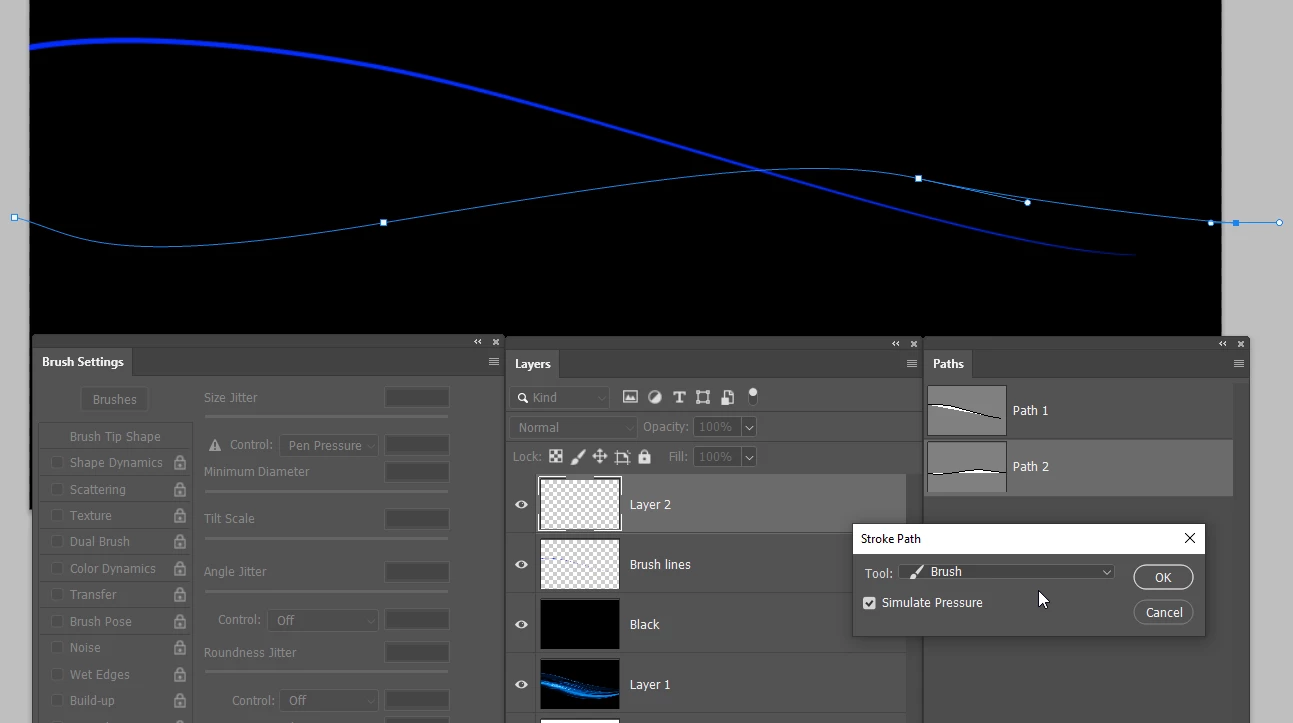
Task: Select the Paths panel tab
Action: (x=948, y=364)
